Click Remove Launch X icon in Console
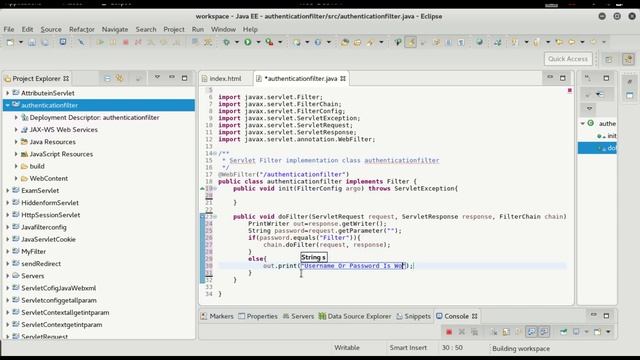 pyautogui.click(x=462, y=332)
